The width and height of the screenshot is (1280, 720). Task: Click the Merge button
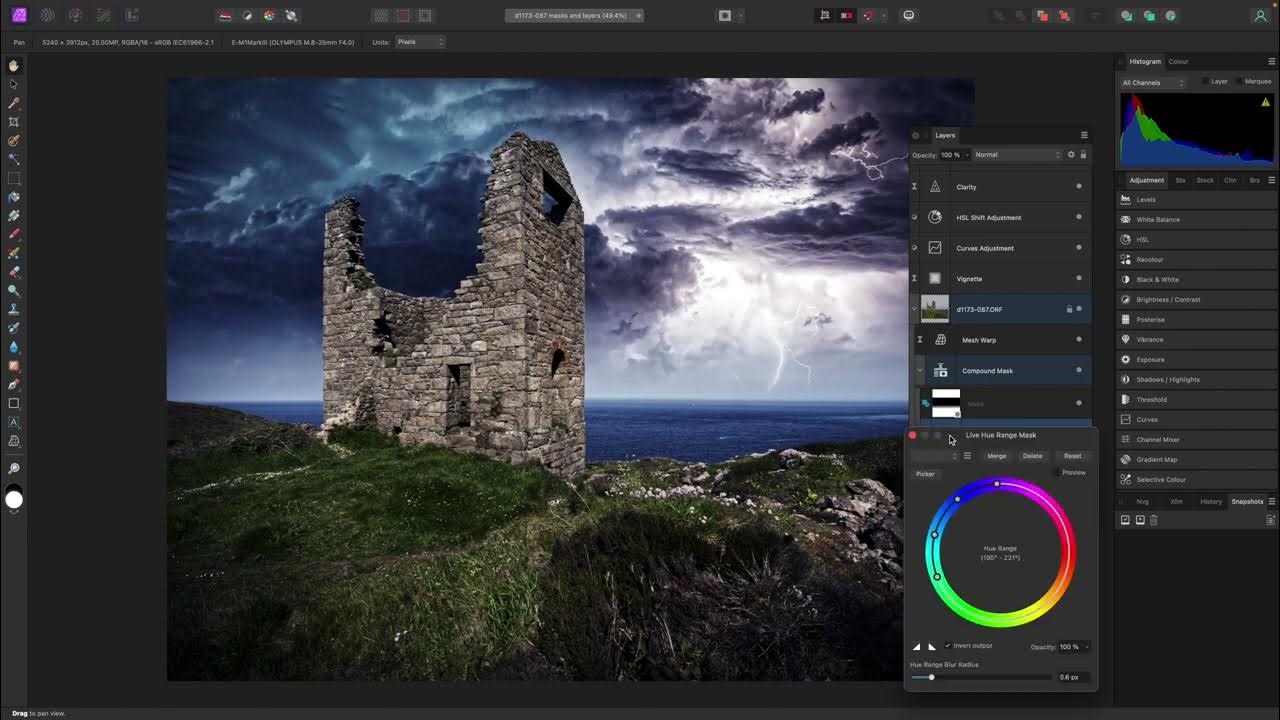(997, 456)
